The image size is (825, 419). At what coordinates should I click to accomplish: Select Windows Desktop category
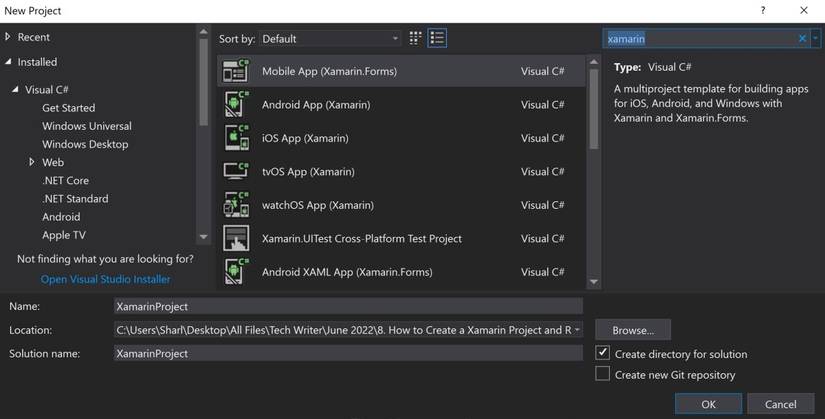click(85, 144)
